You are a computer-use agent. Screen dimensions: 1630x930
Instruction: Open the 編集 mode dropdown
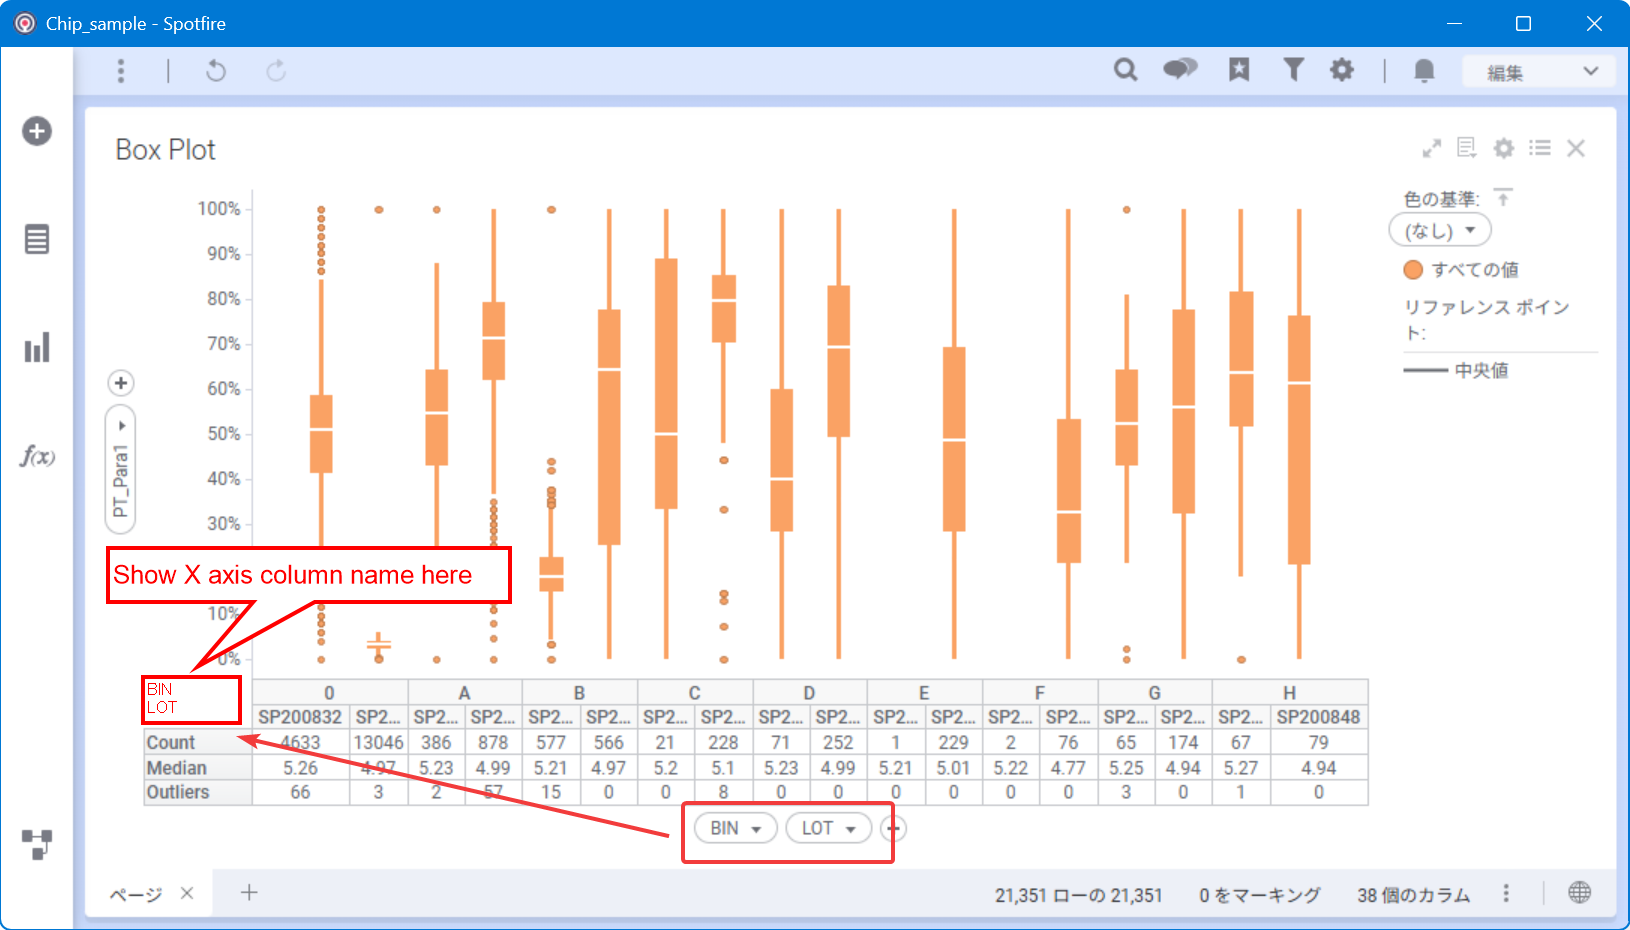[x=1541, y=72]
